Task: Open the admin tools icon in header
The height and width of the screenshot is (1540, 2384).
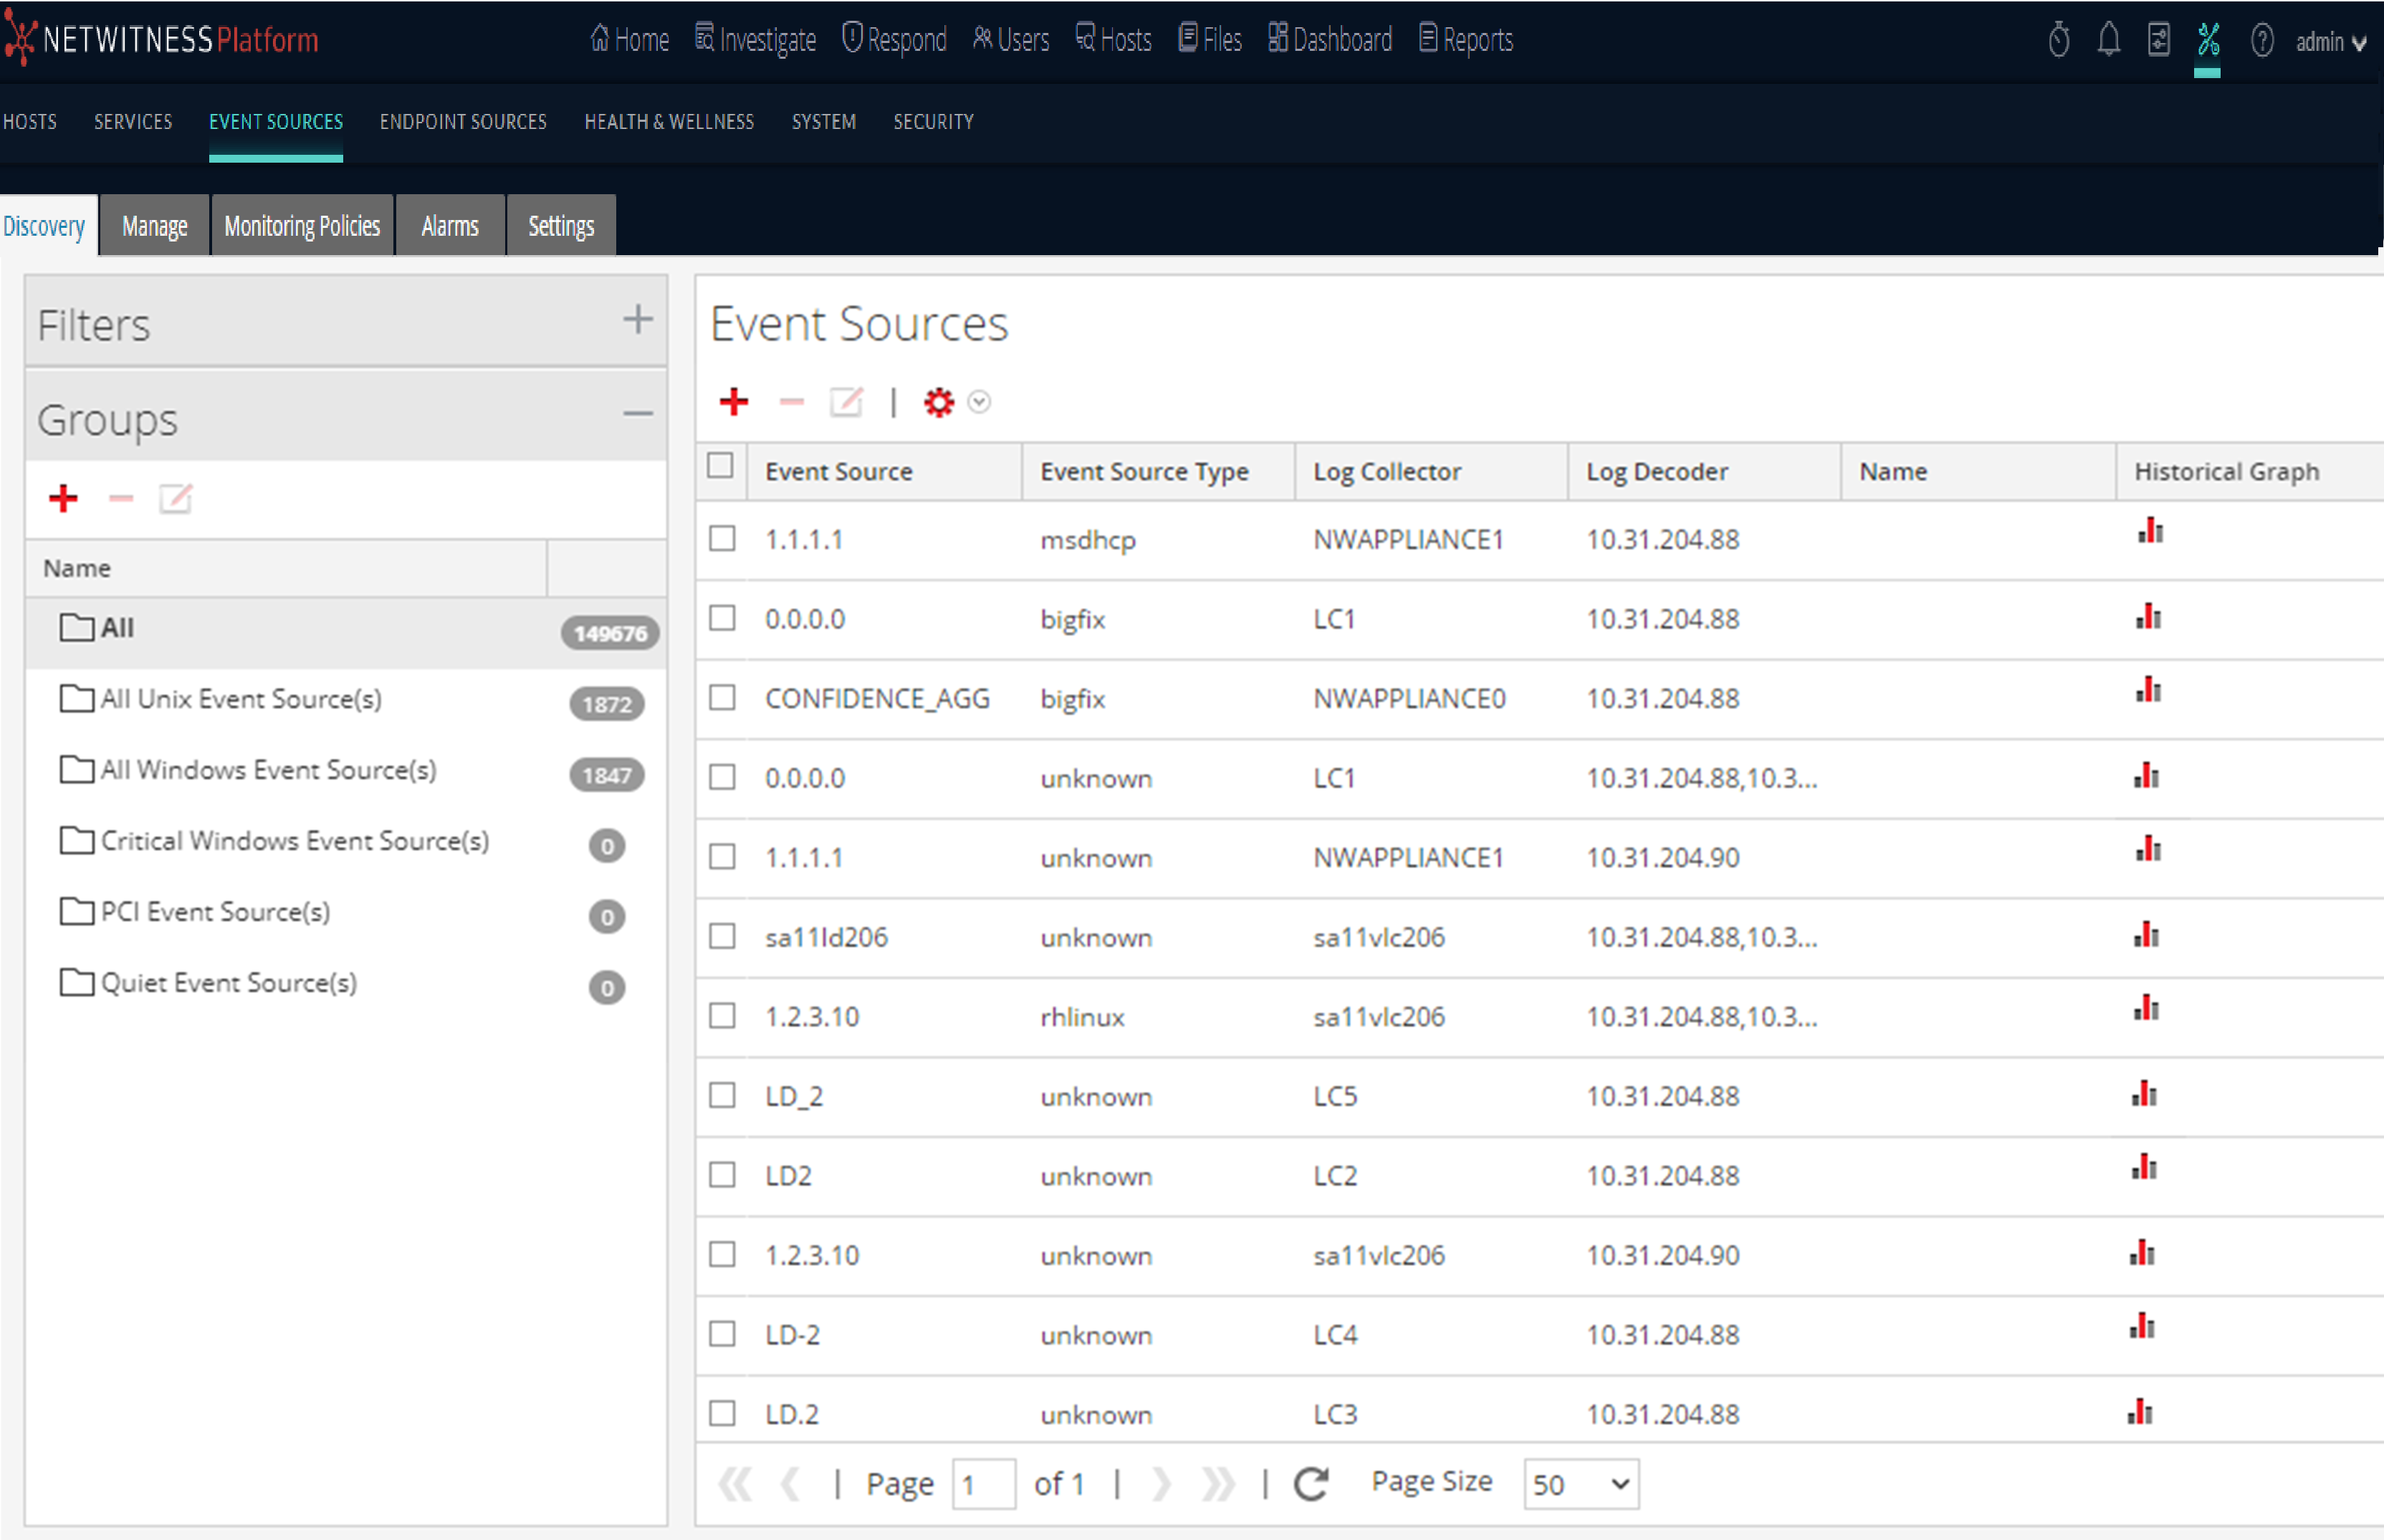Action: [x=2208, y=40]
